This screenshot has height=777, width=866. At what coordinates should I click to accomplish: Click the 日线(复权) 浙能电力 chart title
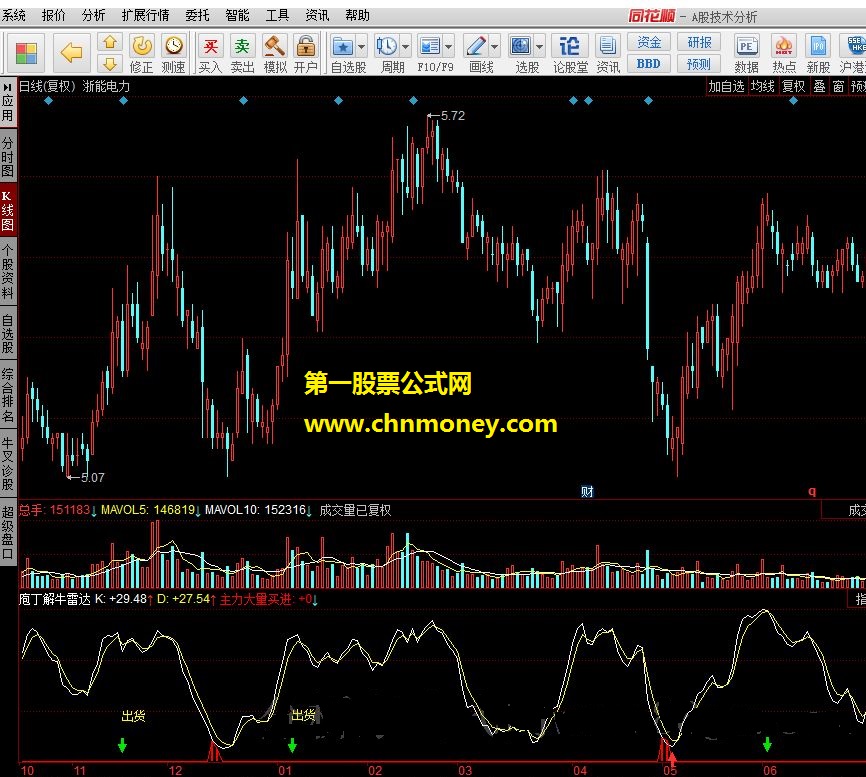75,86
